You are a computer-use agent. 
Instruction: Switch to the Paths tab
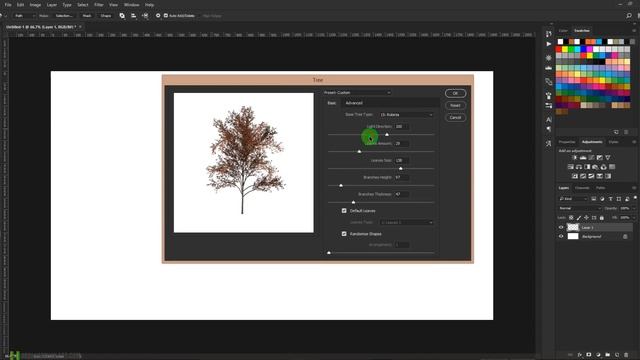[600, 188]
